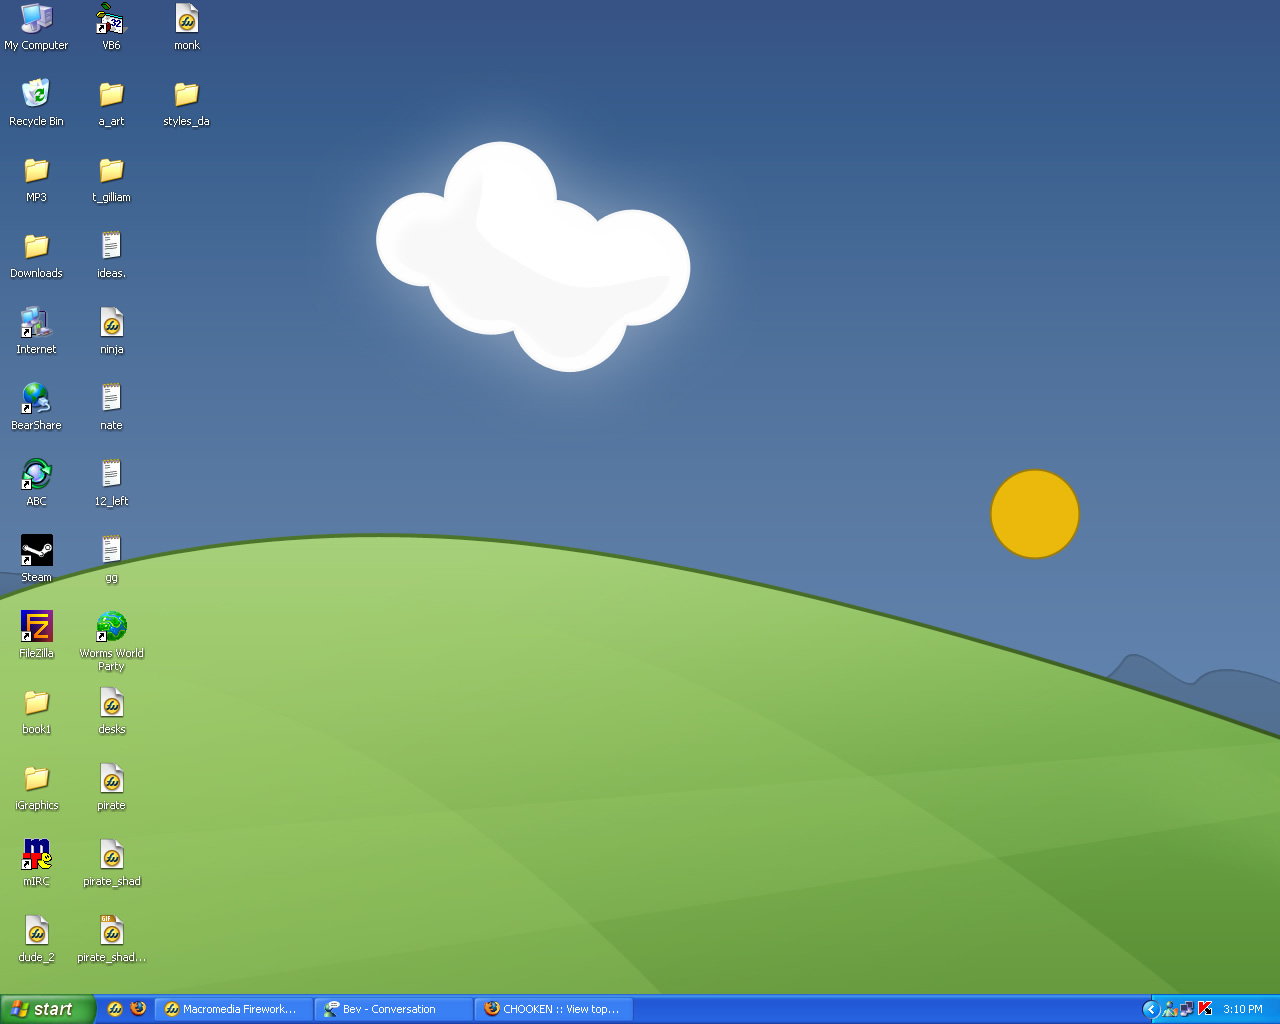Click the MSN Messenger tray icon

point(1169,1009)
